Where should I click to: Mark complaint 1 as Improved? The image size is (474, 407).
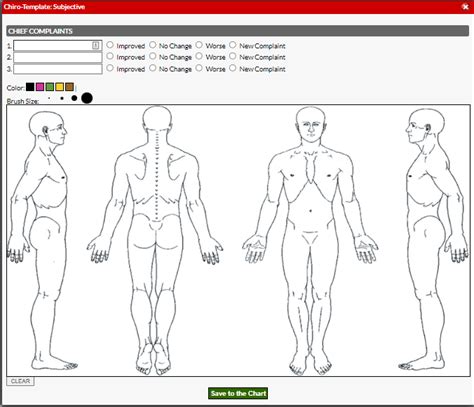(110, 45)
